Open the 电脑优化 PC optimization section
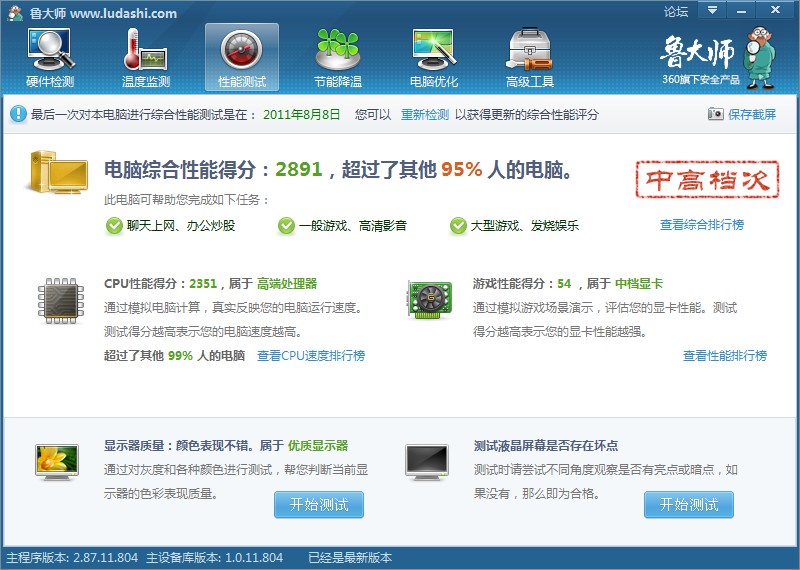The height and width of the screenshot is (570, 800). pos(434,58)
